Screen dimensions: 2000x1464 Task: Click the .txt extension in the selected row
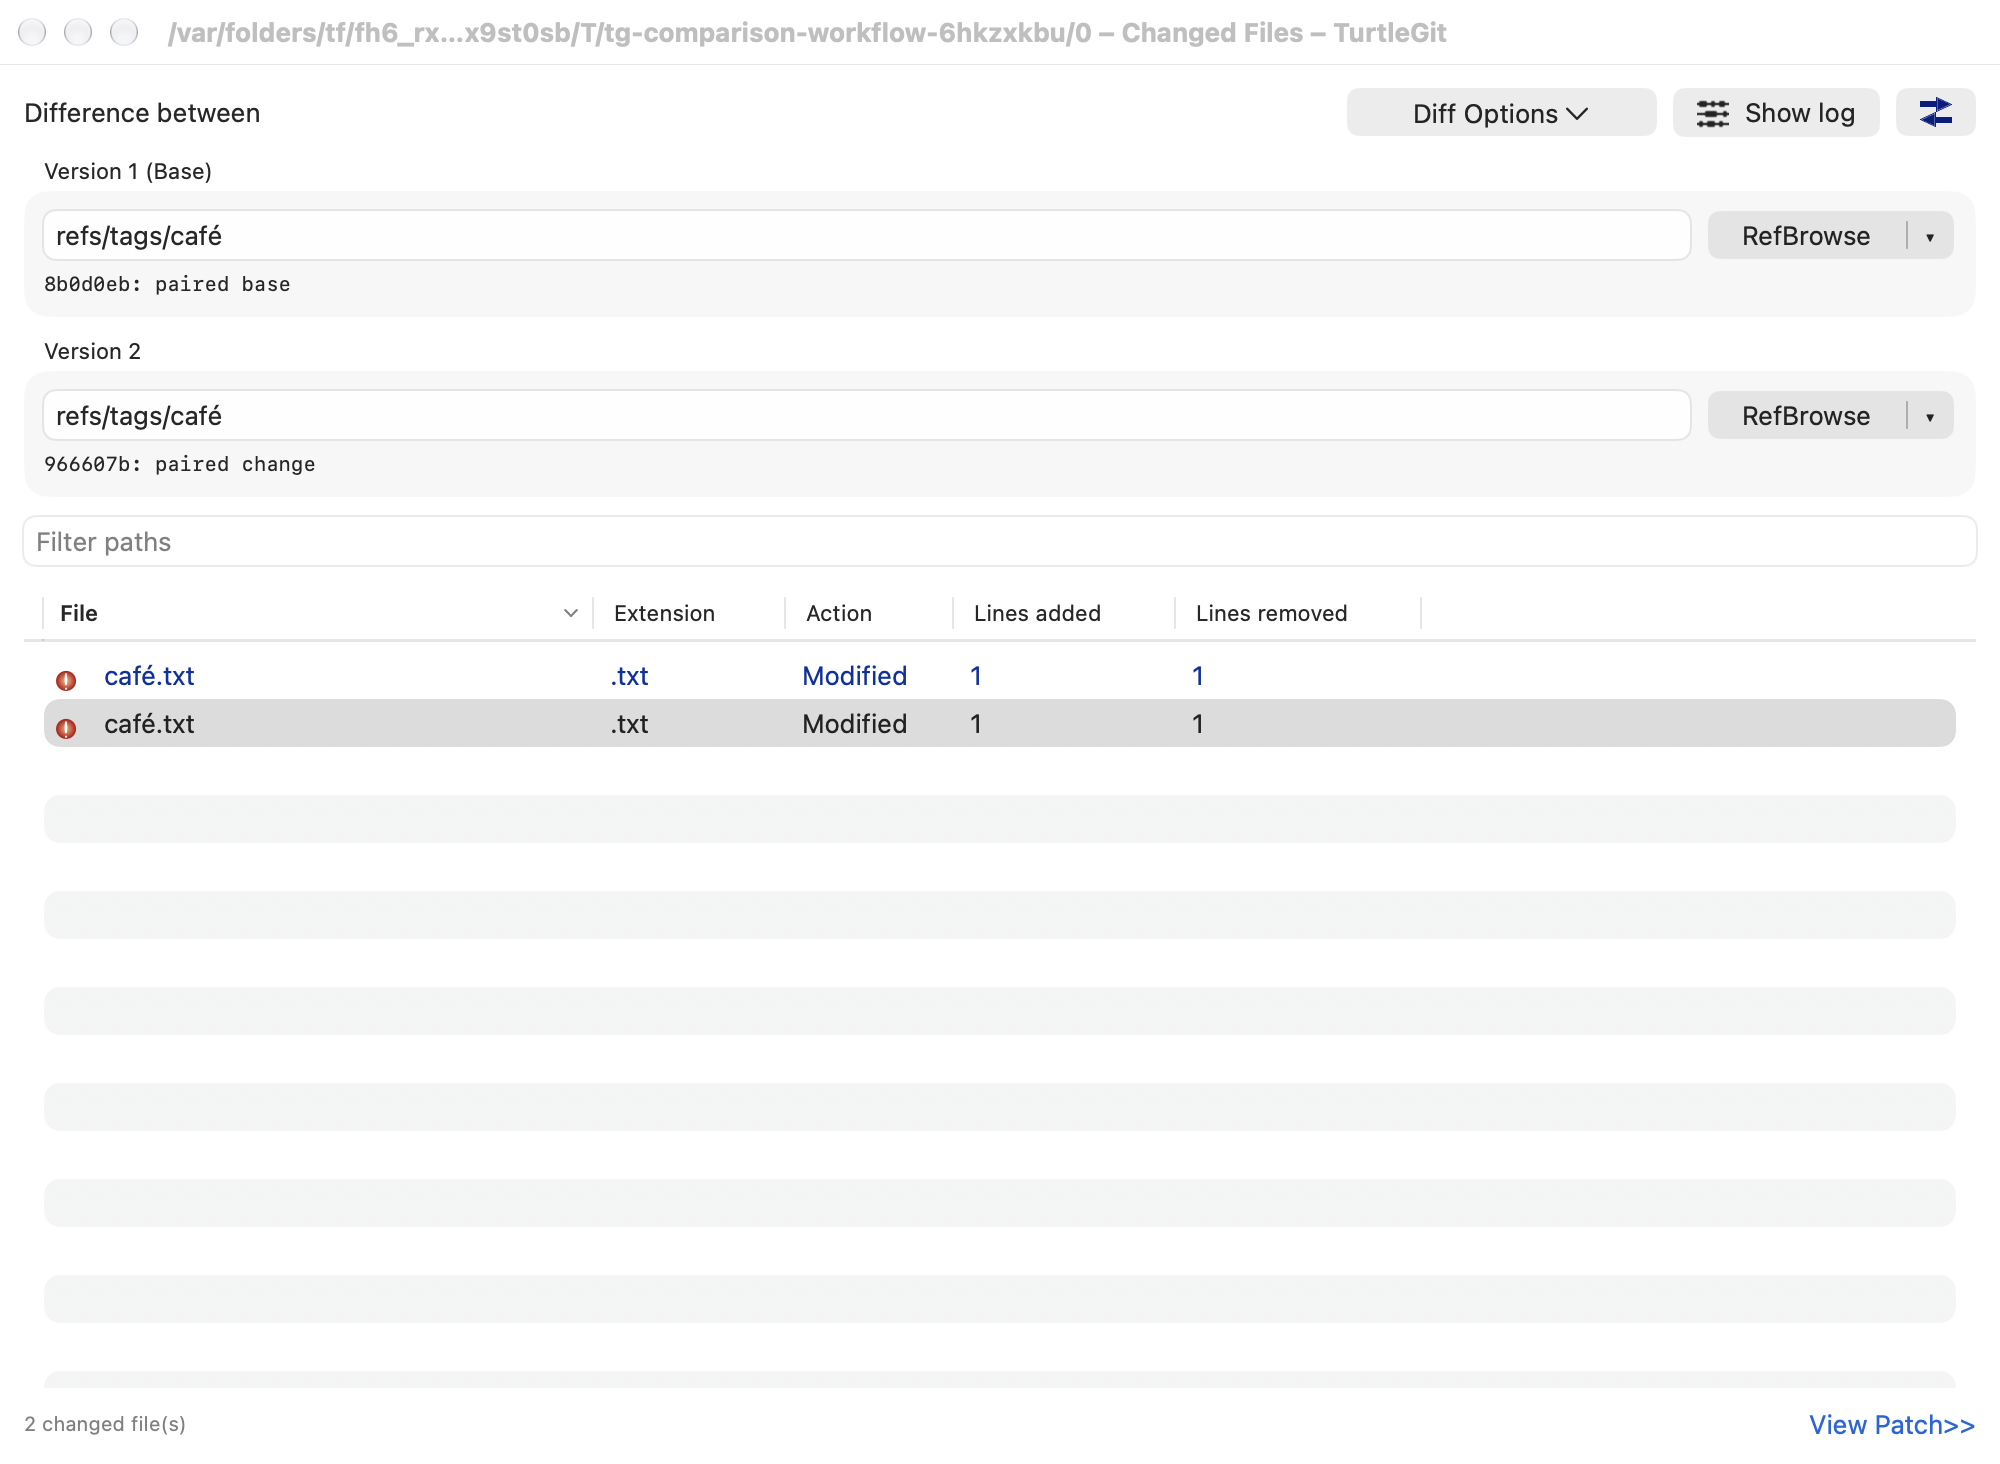630,724
